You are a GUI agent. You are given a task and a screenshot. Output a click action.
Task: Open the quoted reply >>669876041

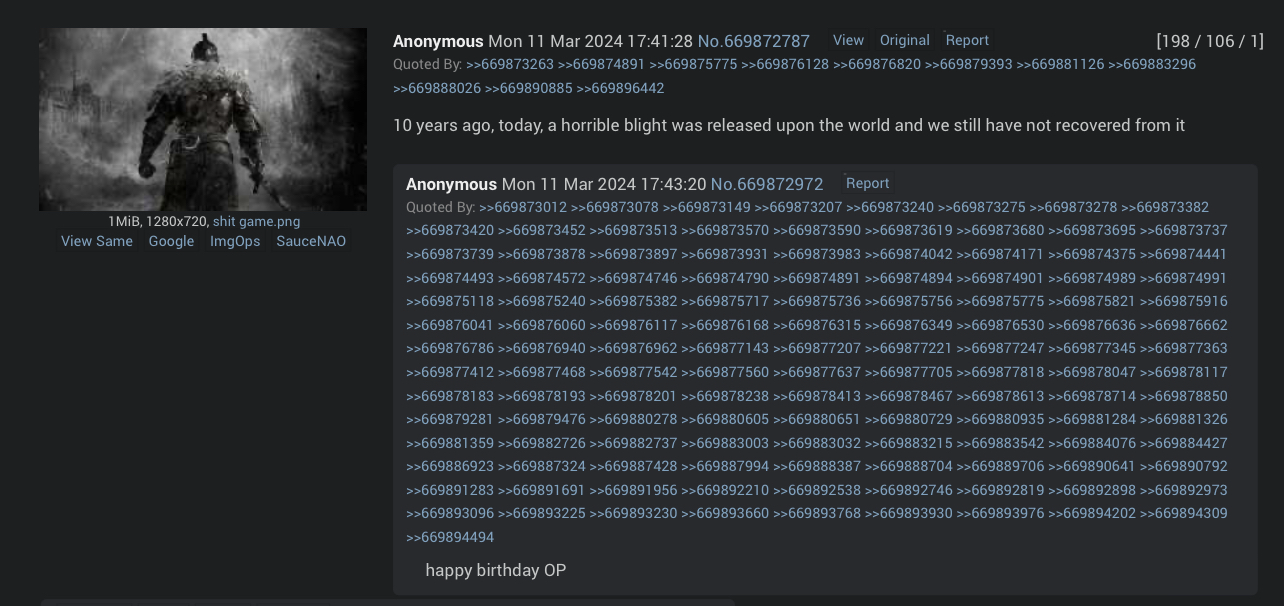coord(450,325)
